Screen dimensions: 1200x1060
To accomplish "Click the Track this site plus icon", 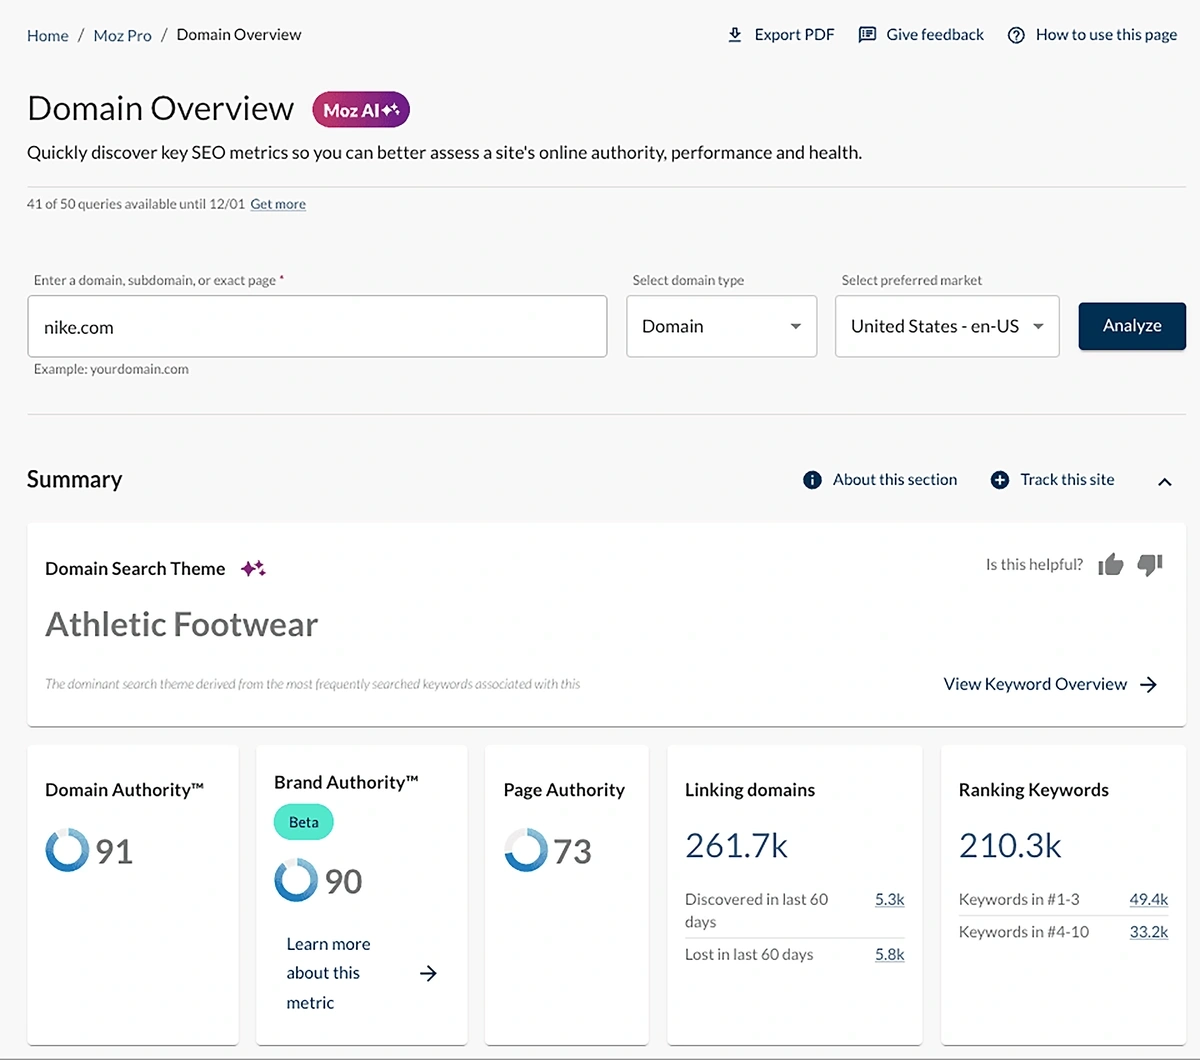I will 999,480.
